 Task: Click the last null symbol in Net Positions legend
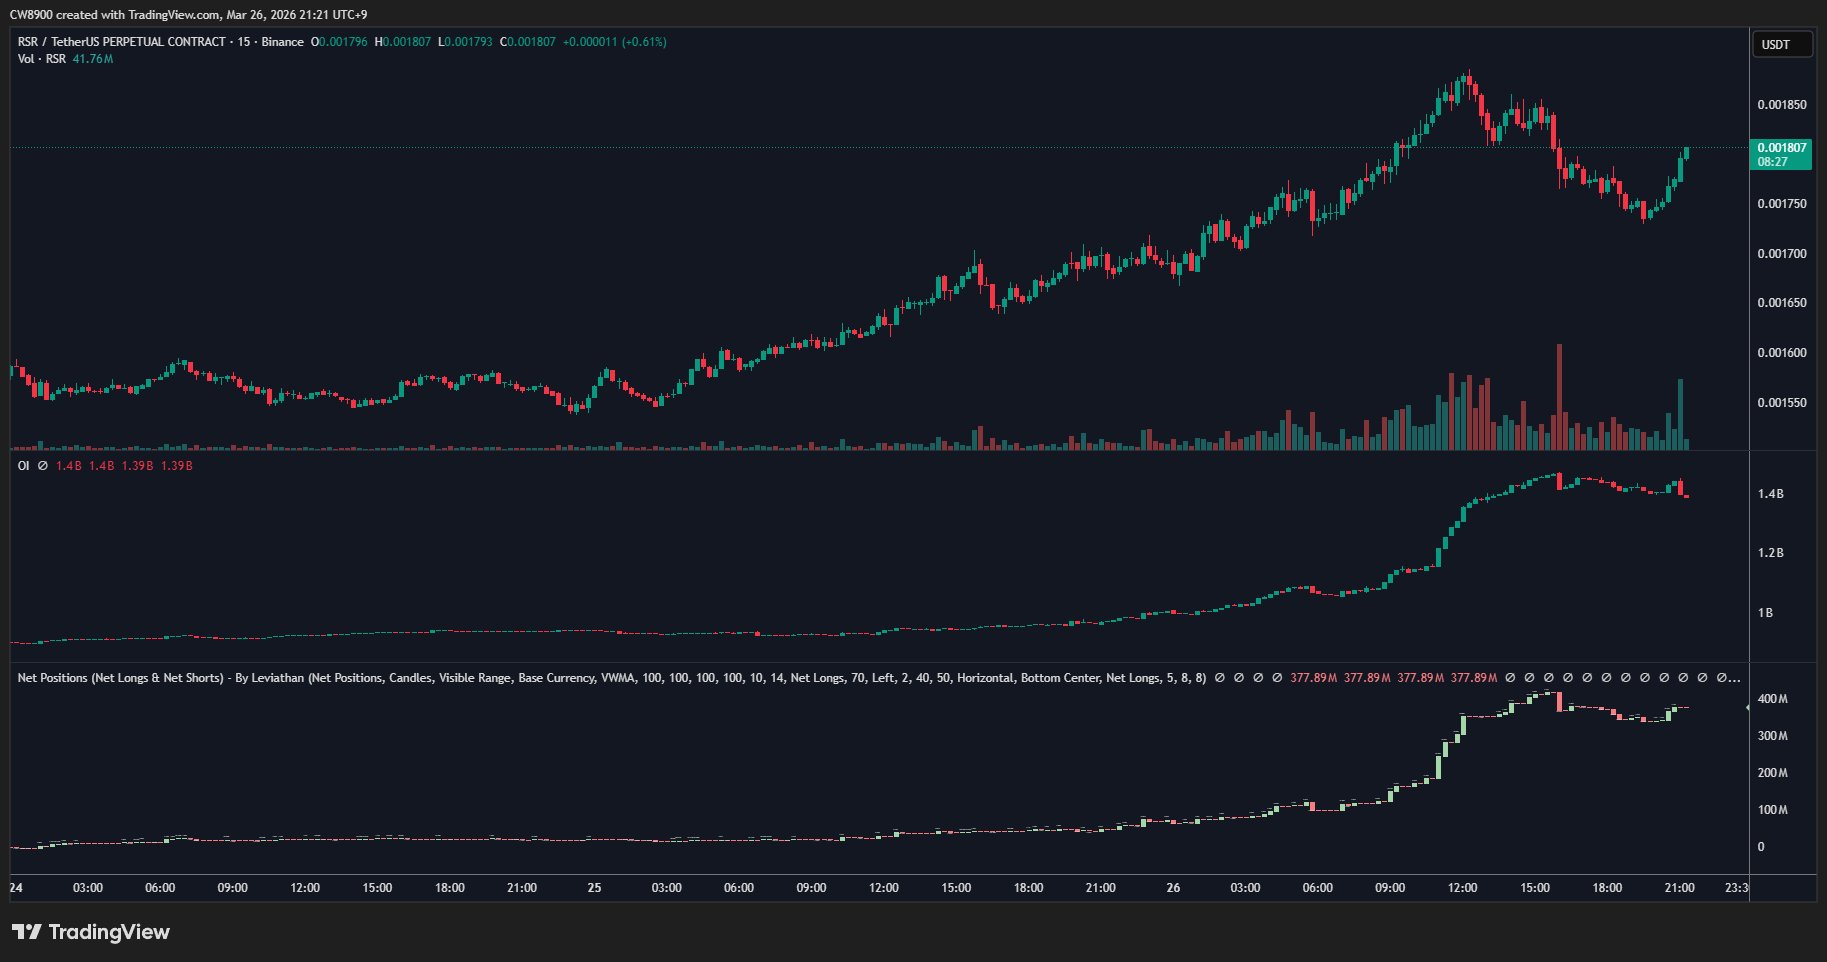(1720, 678)
